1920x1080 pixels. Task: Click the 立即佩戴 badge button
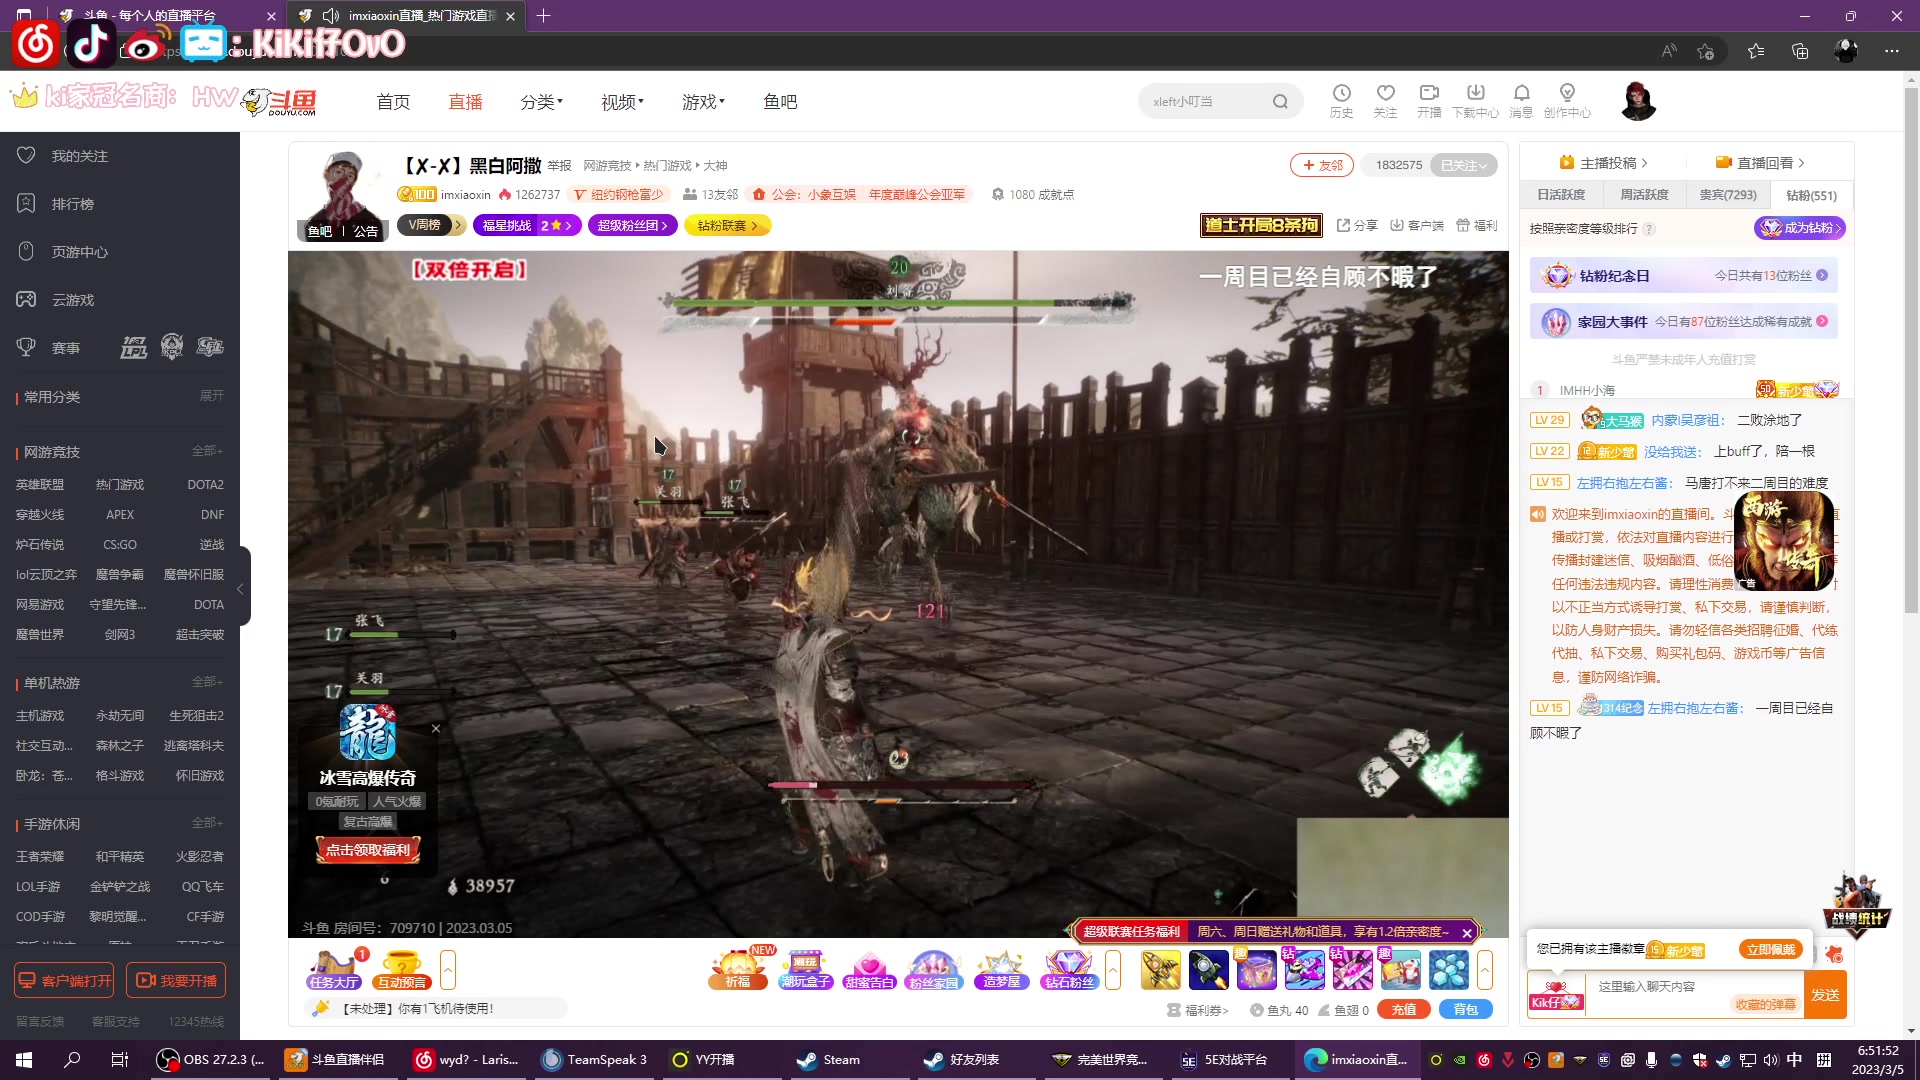1771,949
